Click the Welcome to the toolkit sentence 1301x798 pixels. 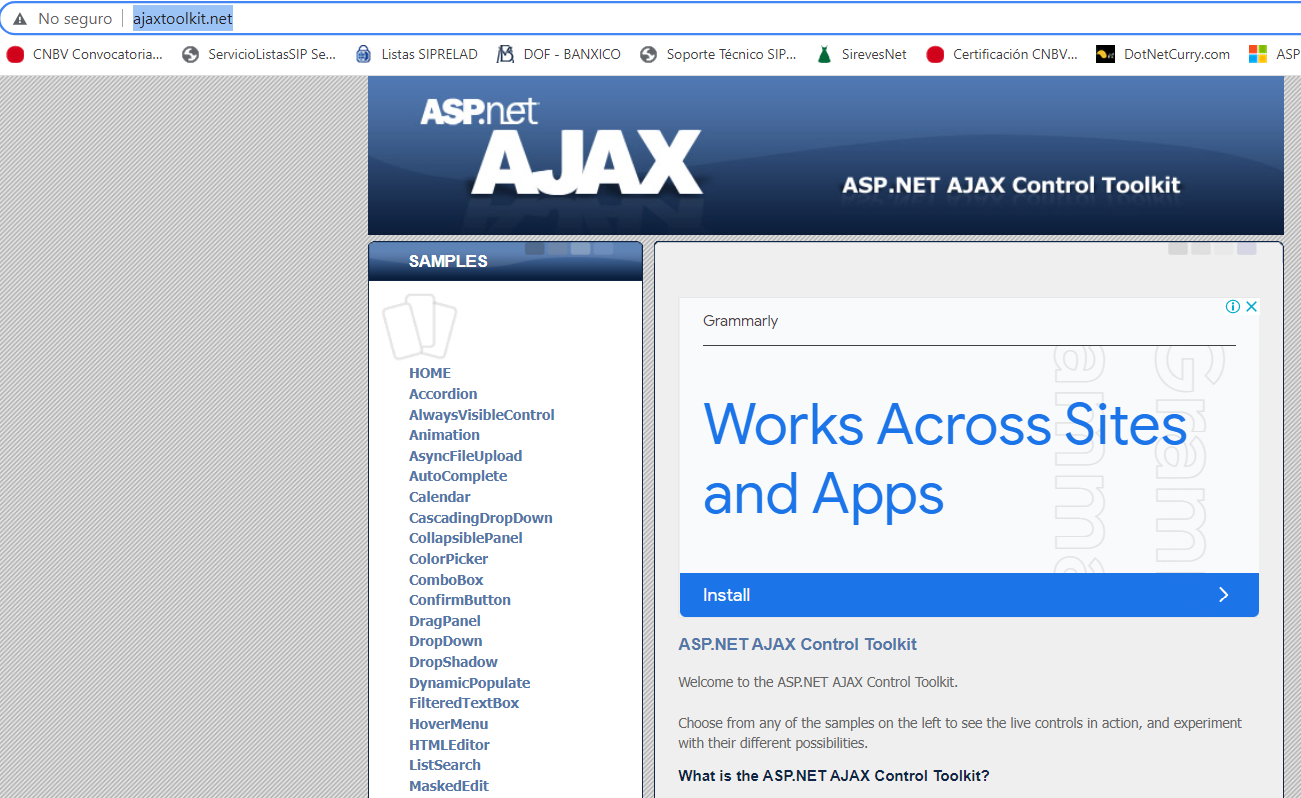click(x=818, y=682)
